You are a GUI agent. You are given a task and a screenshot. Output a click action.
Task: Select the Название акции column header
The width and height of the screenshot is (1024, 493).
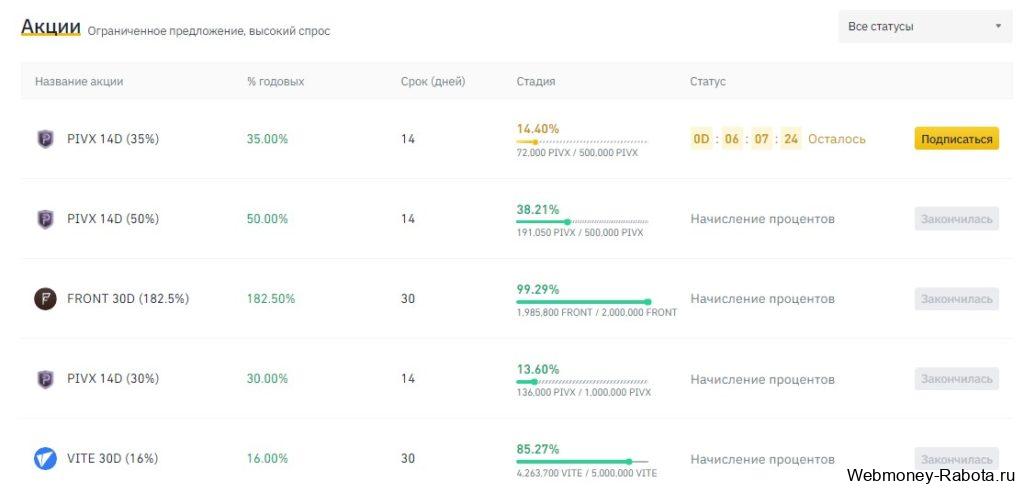(x=79, y=82)
